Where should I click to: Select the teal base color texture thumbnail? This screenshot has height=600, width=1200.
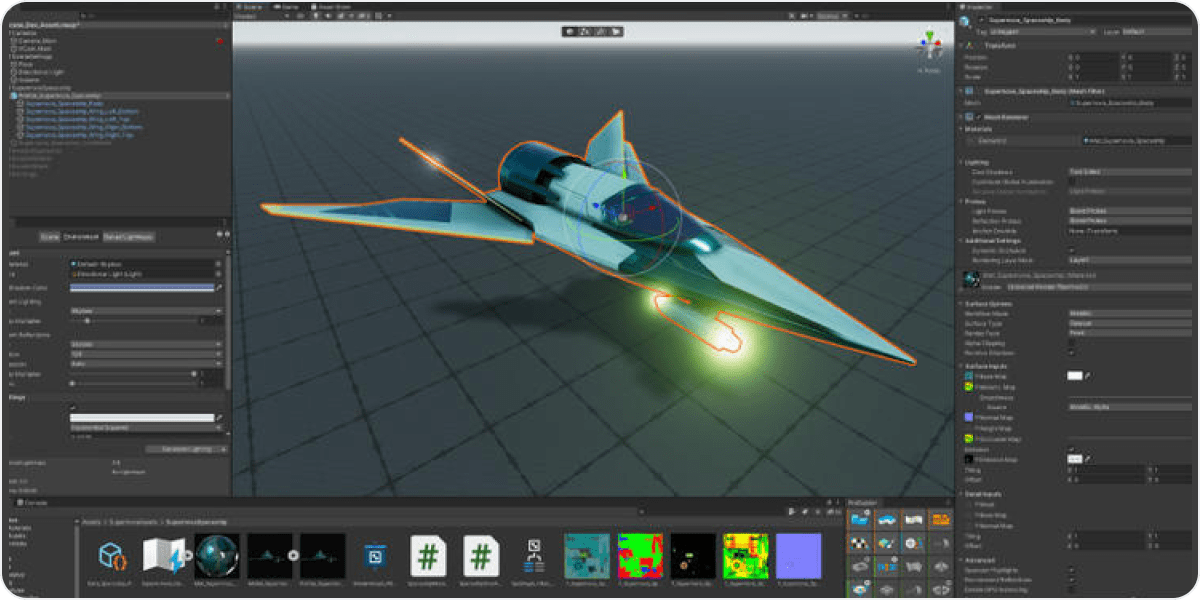point(587,555)
